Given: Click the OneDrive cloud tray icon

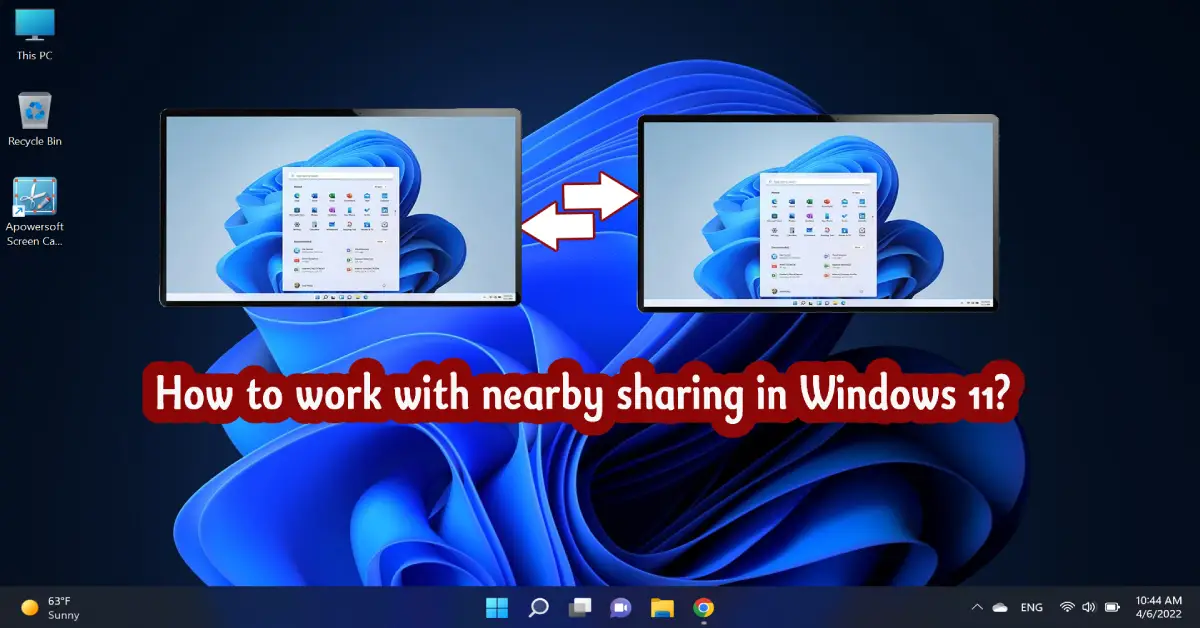Looking at the screenshot, I should click(999, 607).
